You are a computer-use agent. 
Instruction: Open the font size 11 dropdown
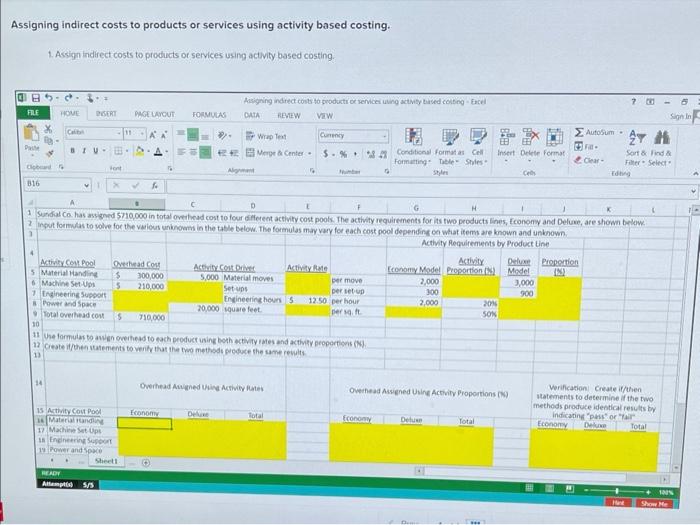(142, 133)
